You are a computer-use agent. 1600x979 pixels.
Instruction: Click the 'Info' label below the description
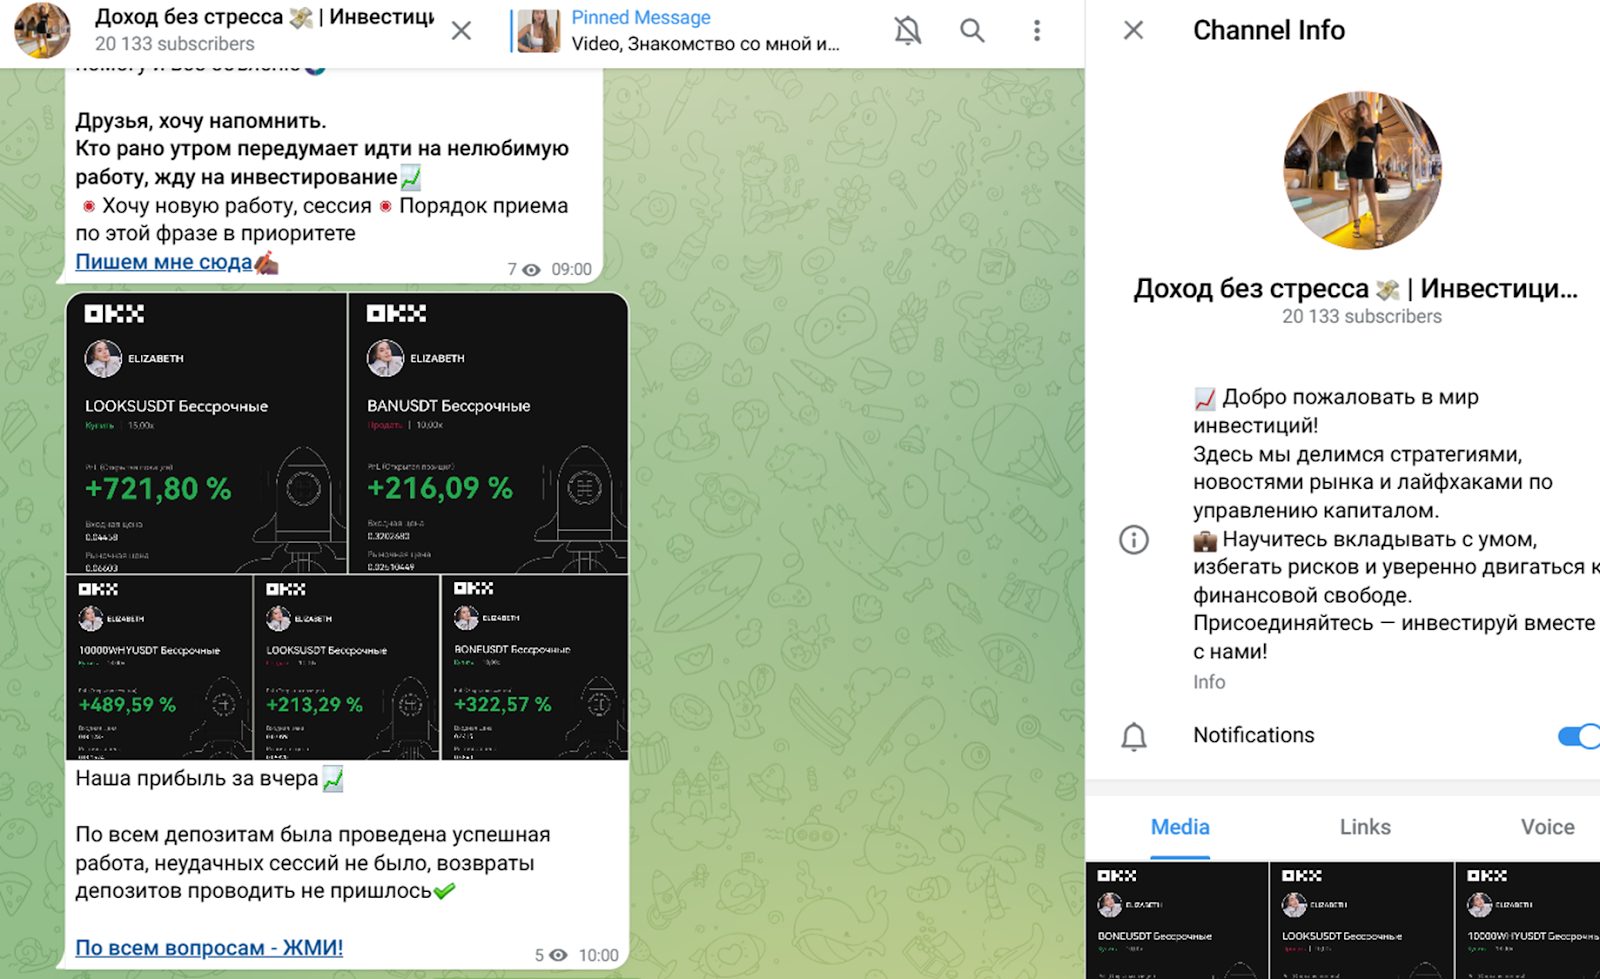point(1209,682)
